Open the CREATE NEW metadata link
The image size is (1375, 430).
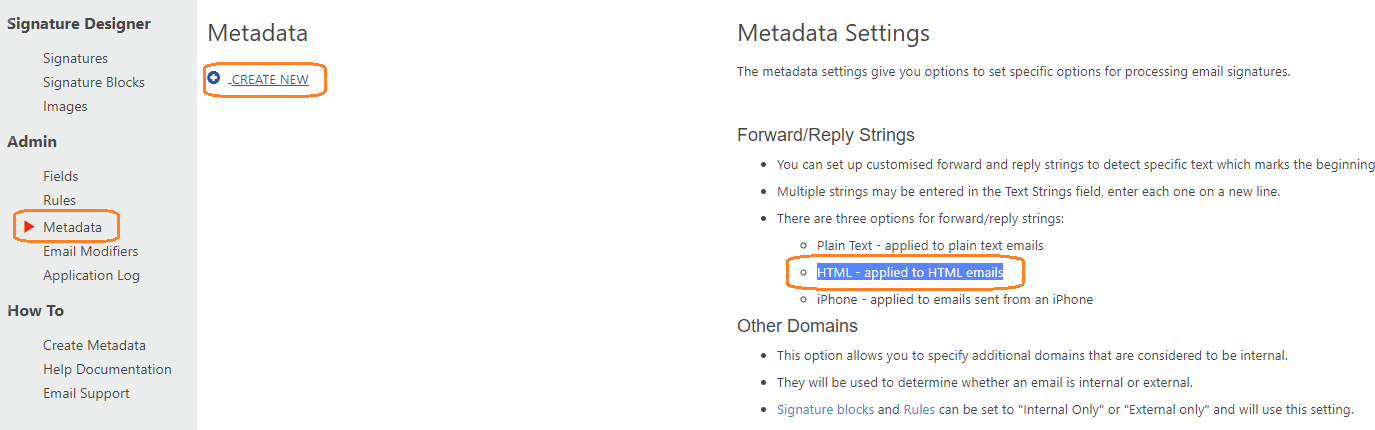270,80
